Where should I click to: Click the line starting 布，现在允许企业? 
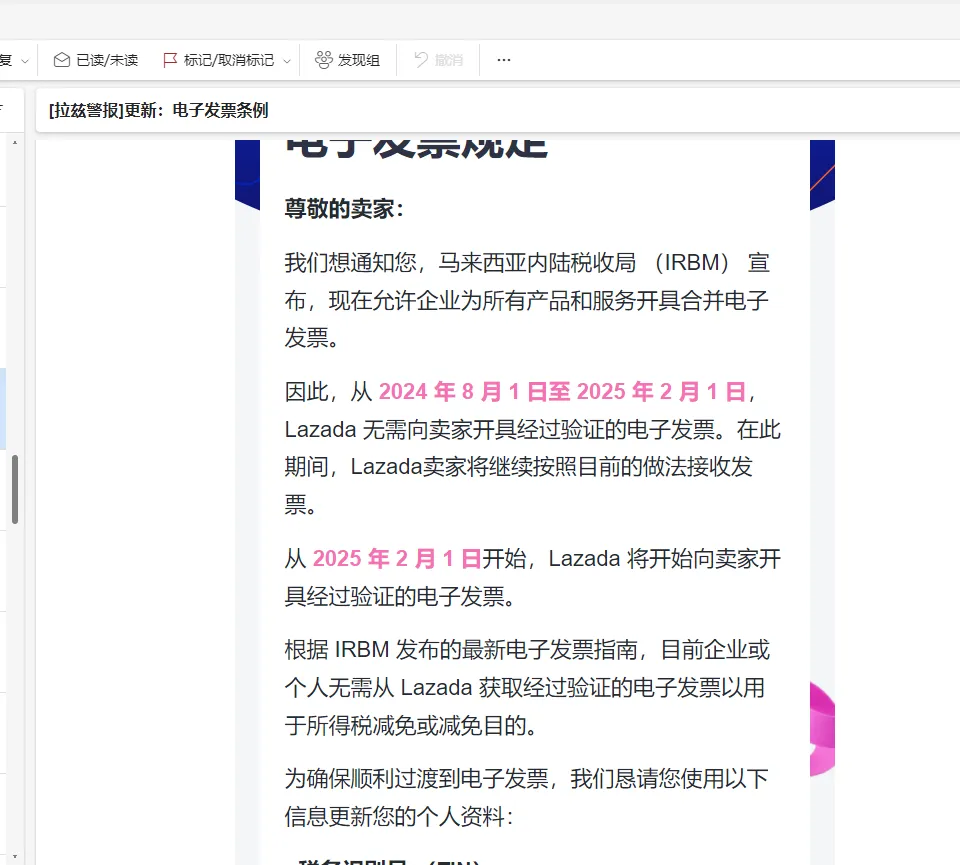527,301
